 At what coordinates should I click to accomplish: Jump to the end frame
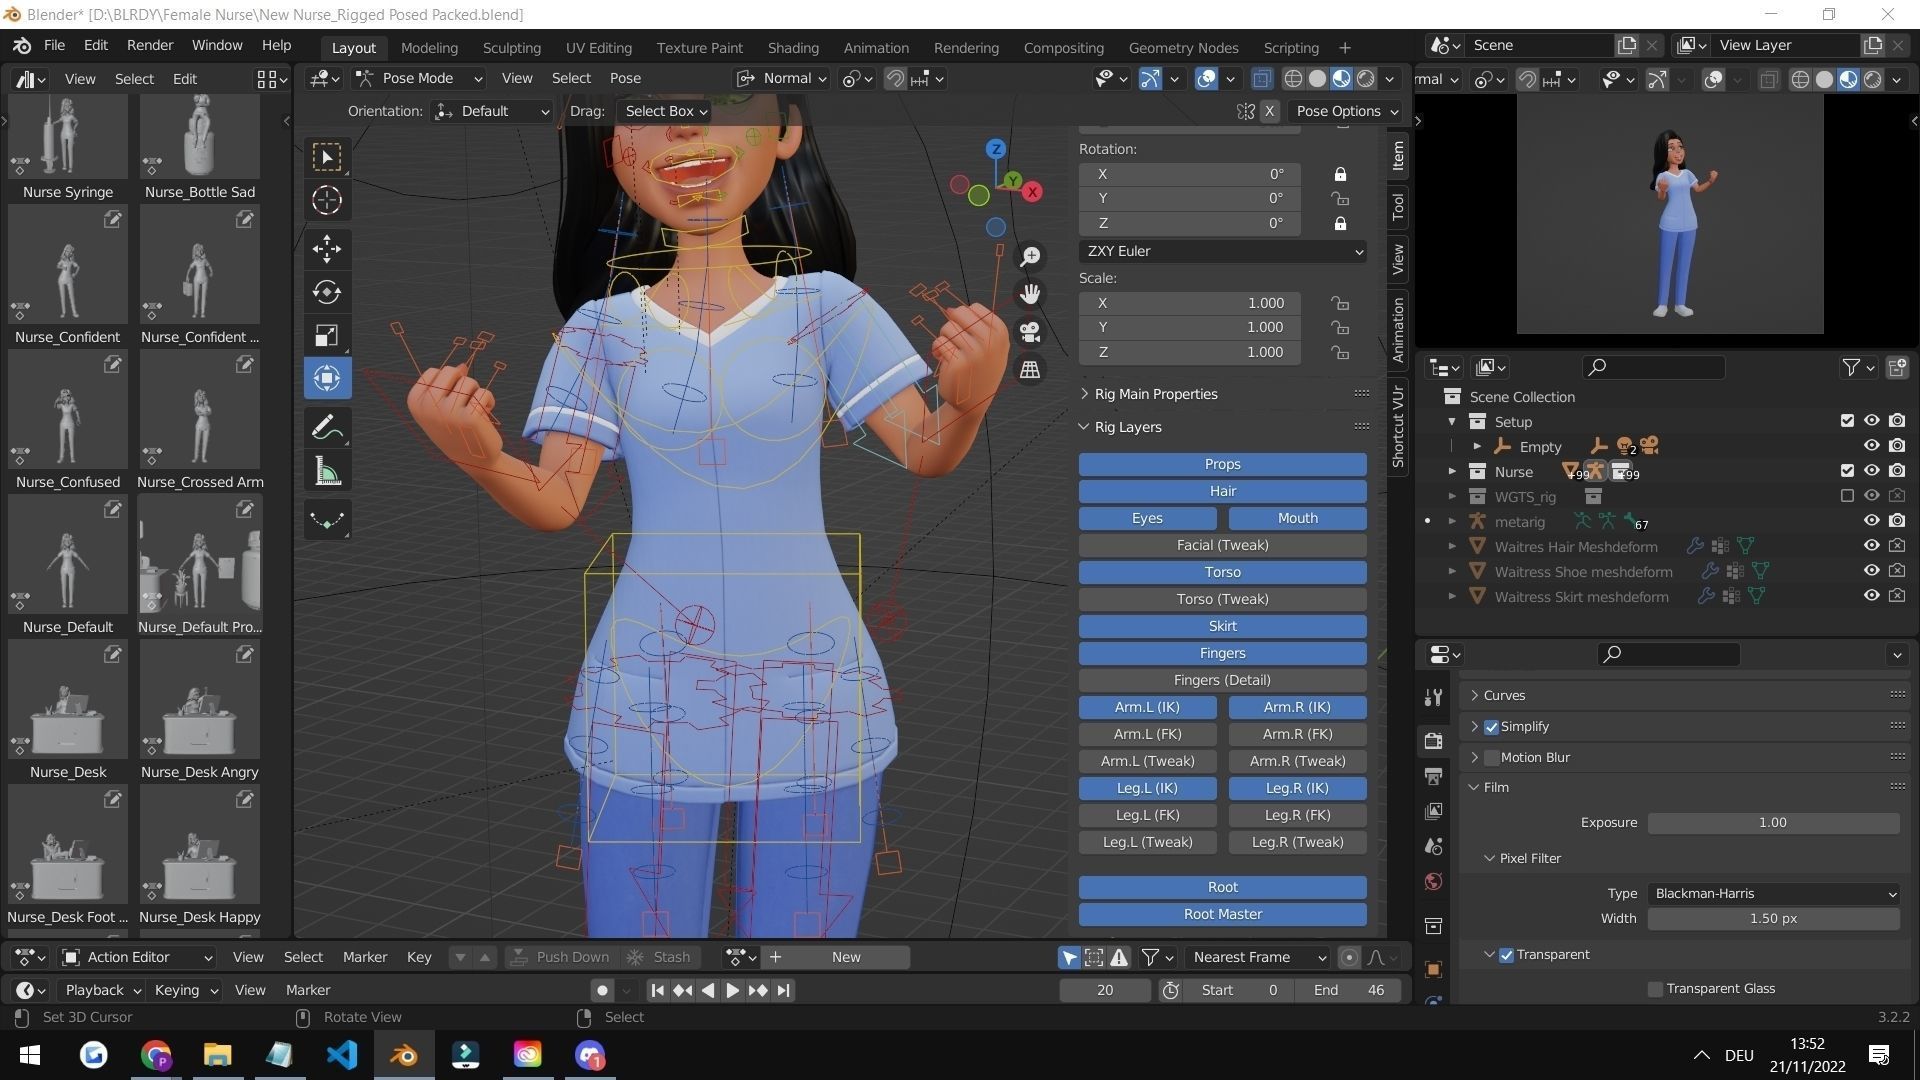[x=784, y=990]
